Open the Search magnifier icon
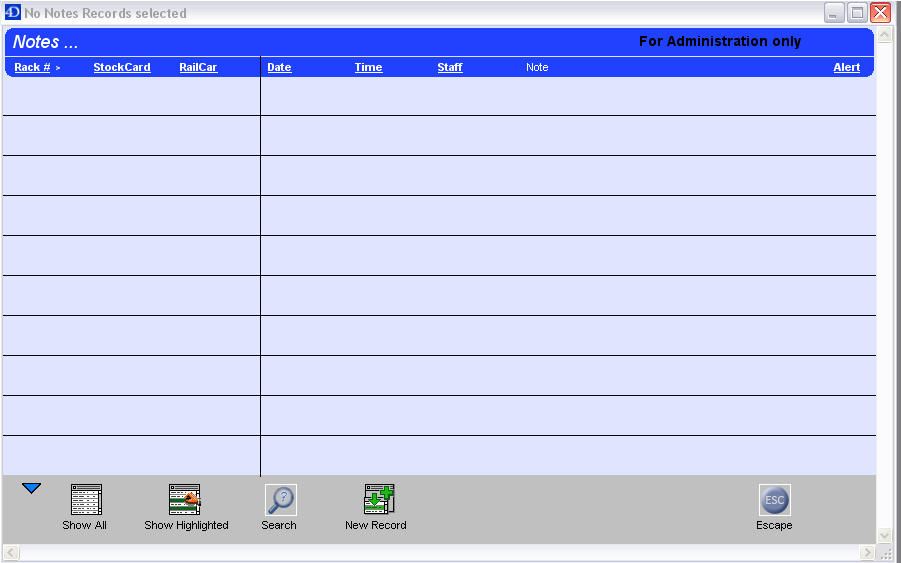This screenshot has height=563, width=901. pos(280,500)
